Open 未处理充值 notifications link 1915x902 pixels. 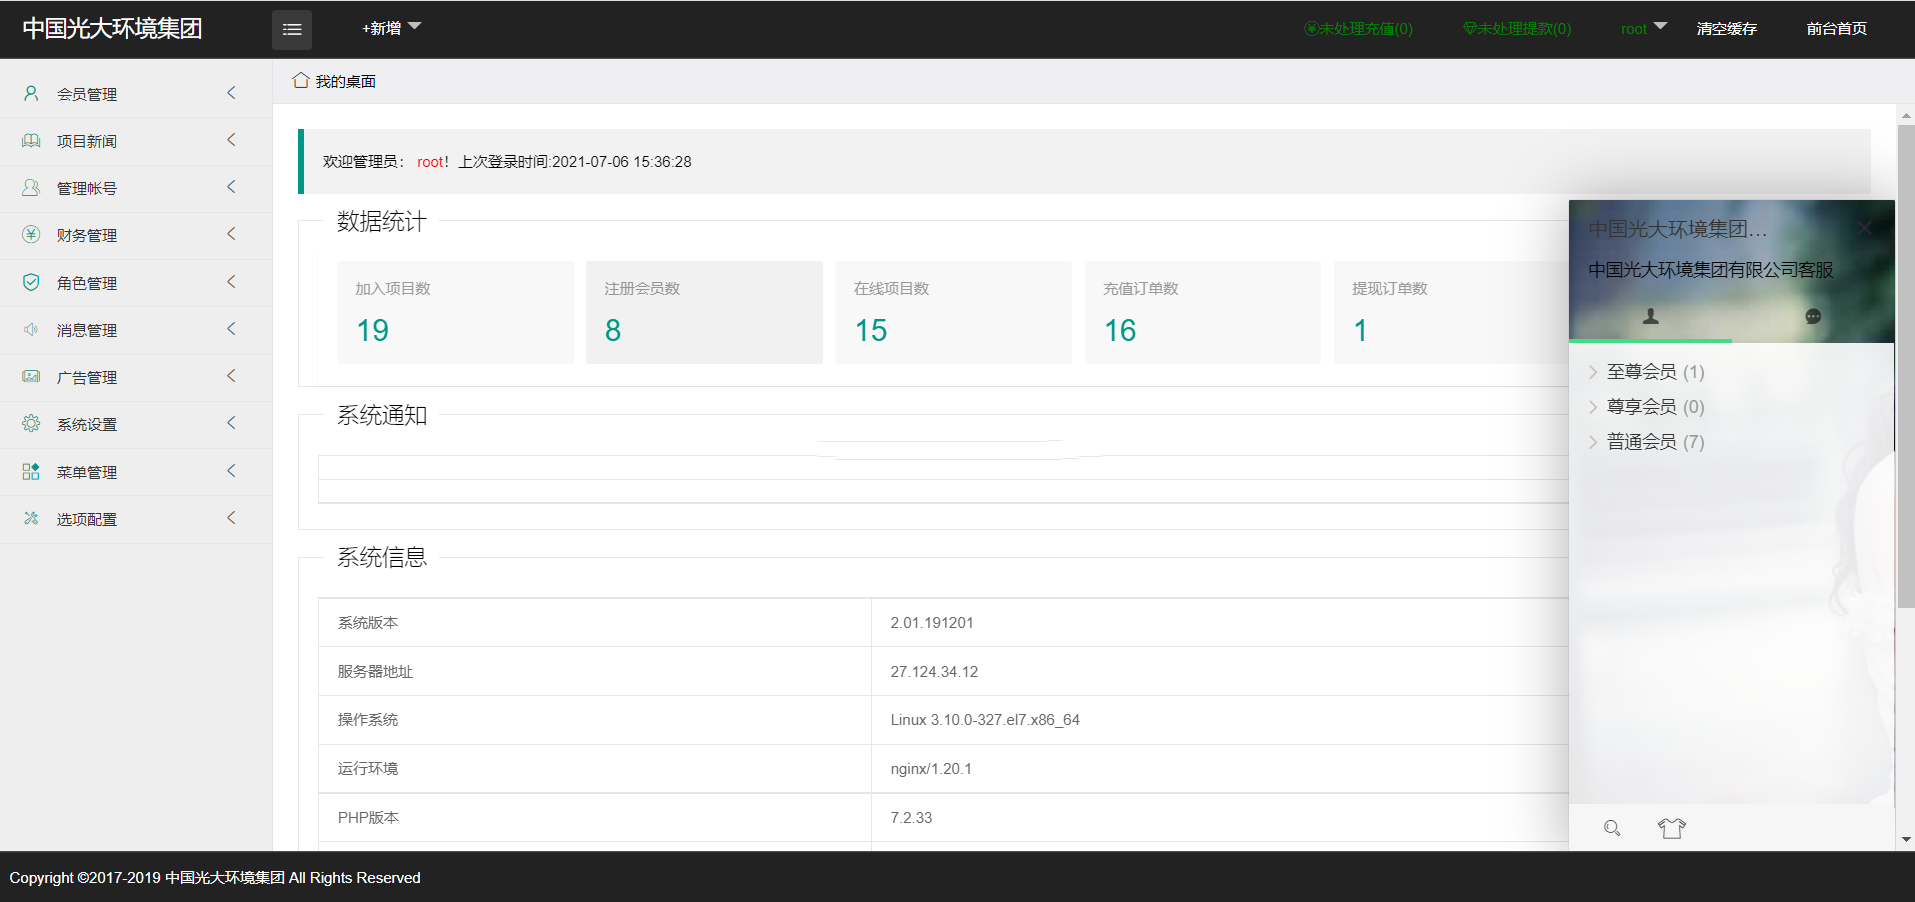(x=1358, y=29)
